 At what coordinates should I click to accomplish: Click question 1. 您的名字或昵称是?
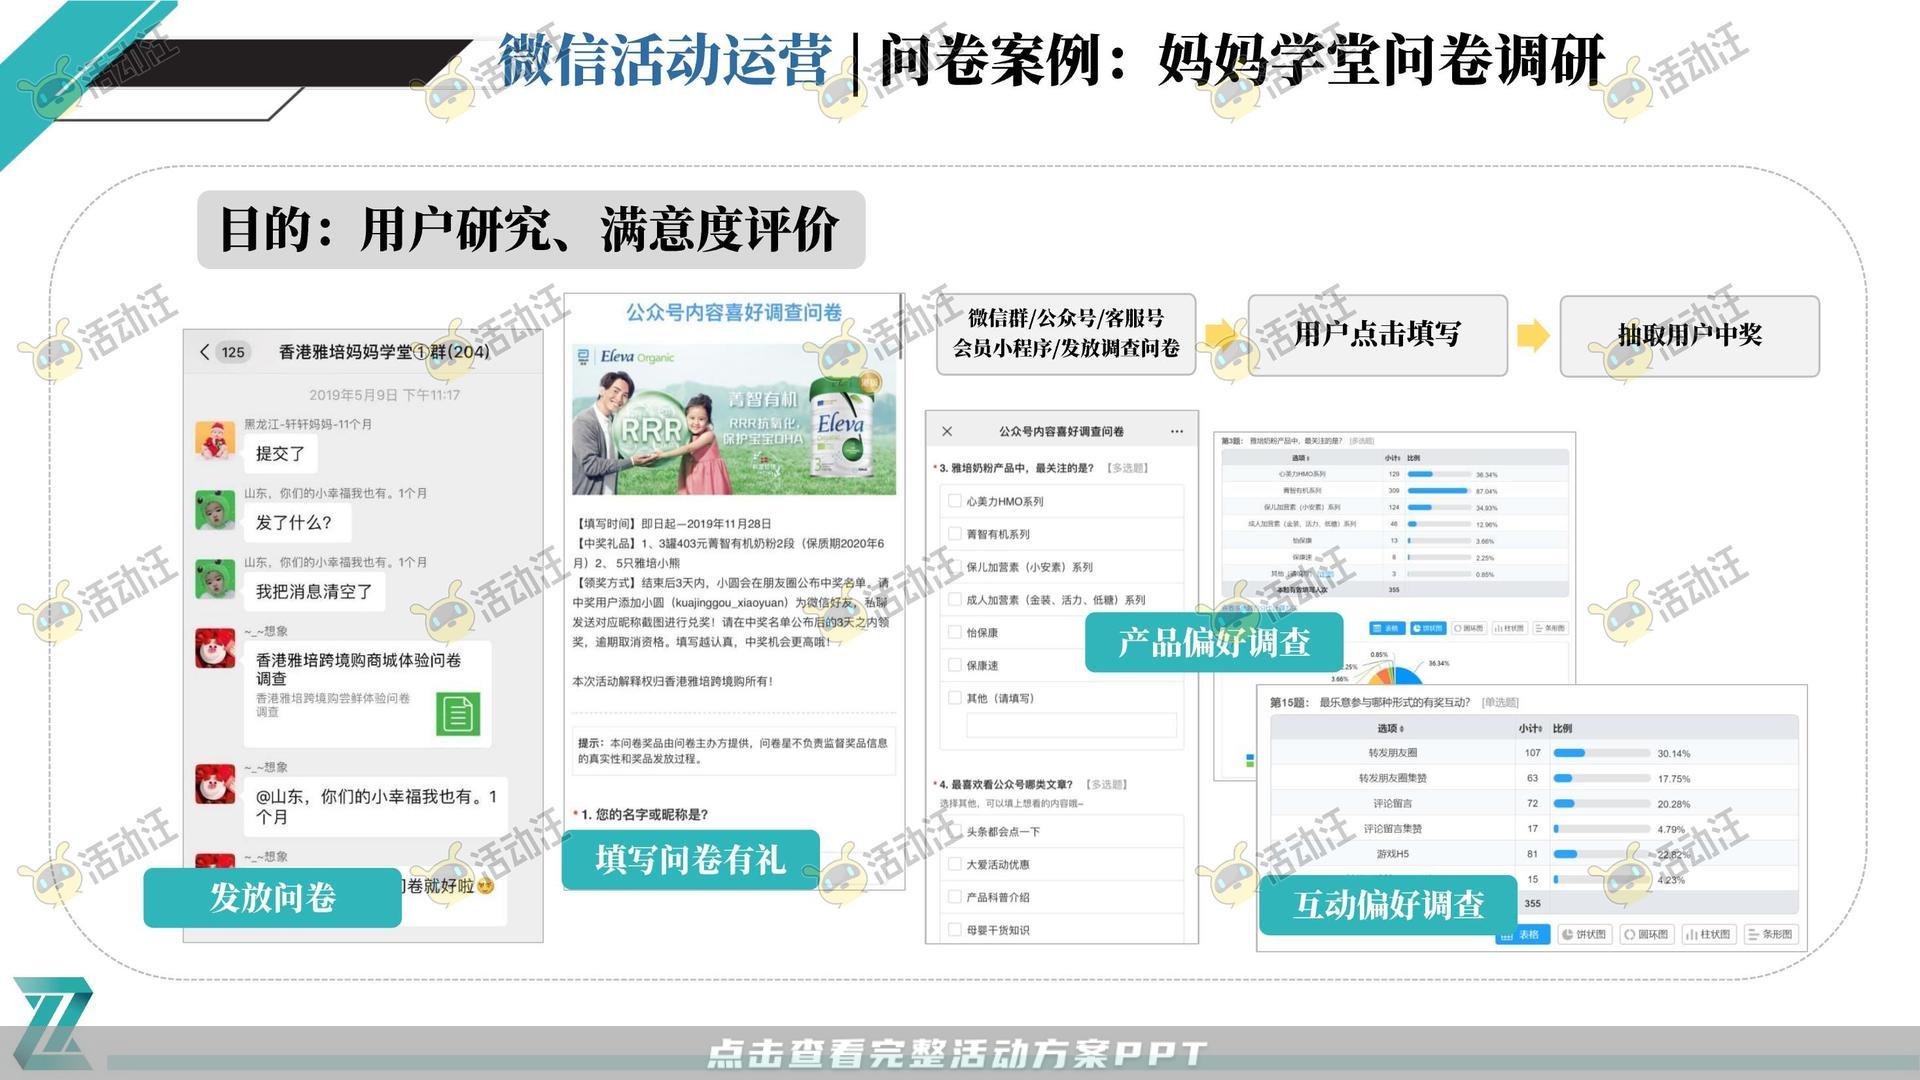(642, 815)
